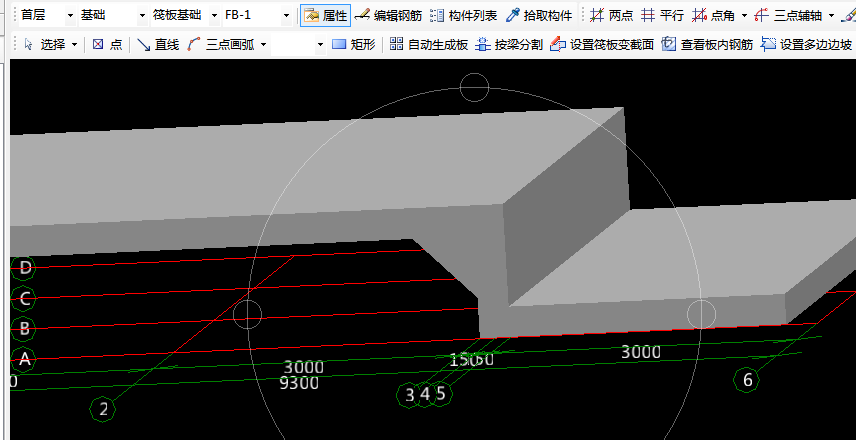Screen dimensions: 856x440
Task: Expand the 三点画弧 dropdown arrow
Action: (263, 45)
